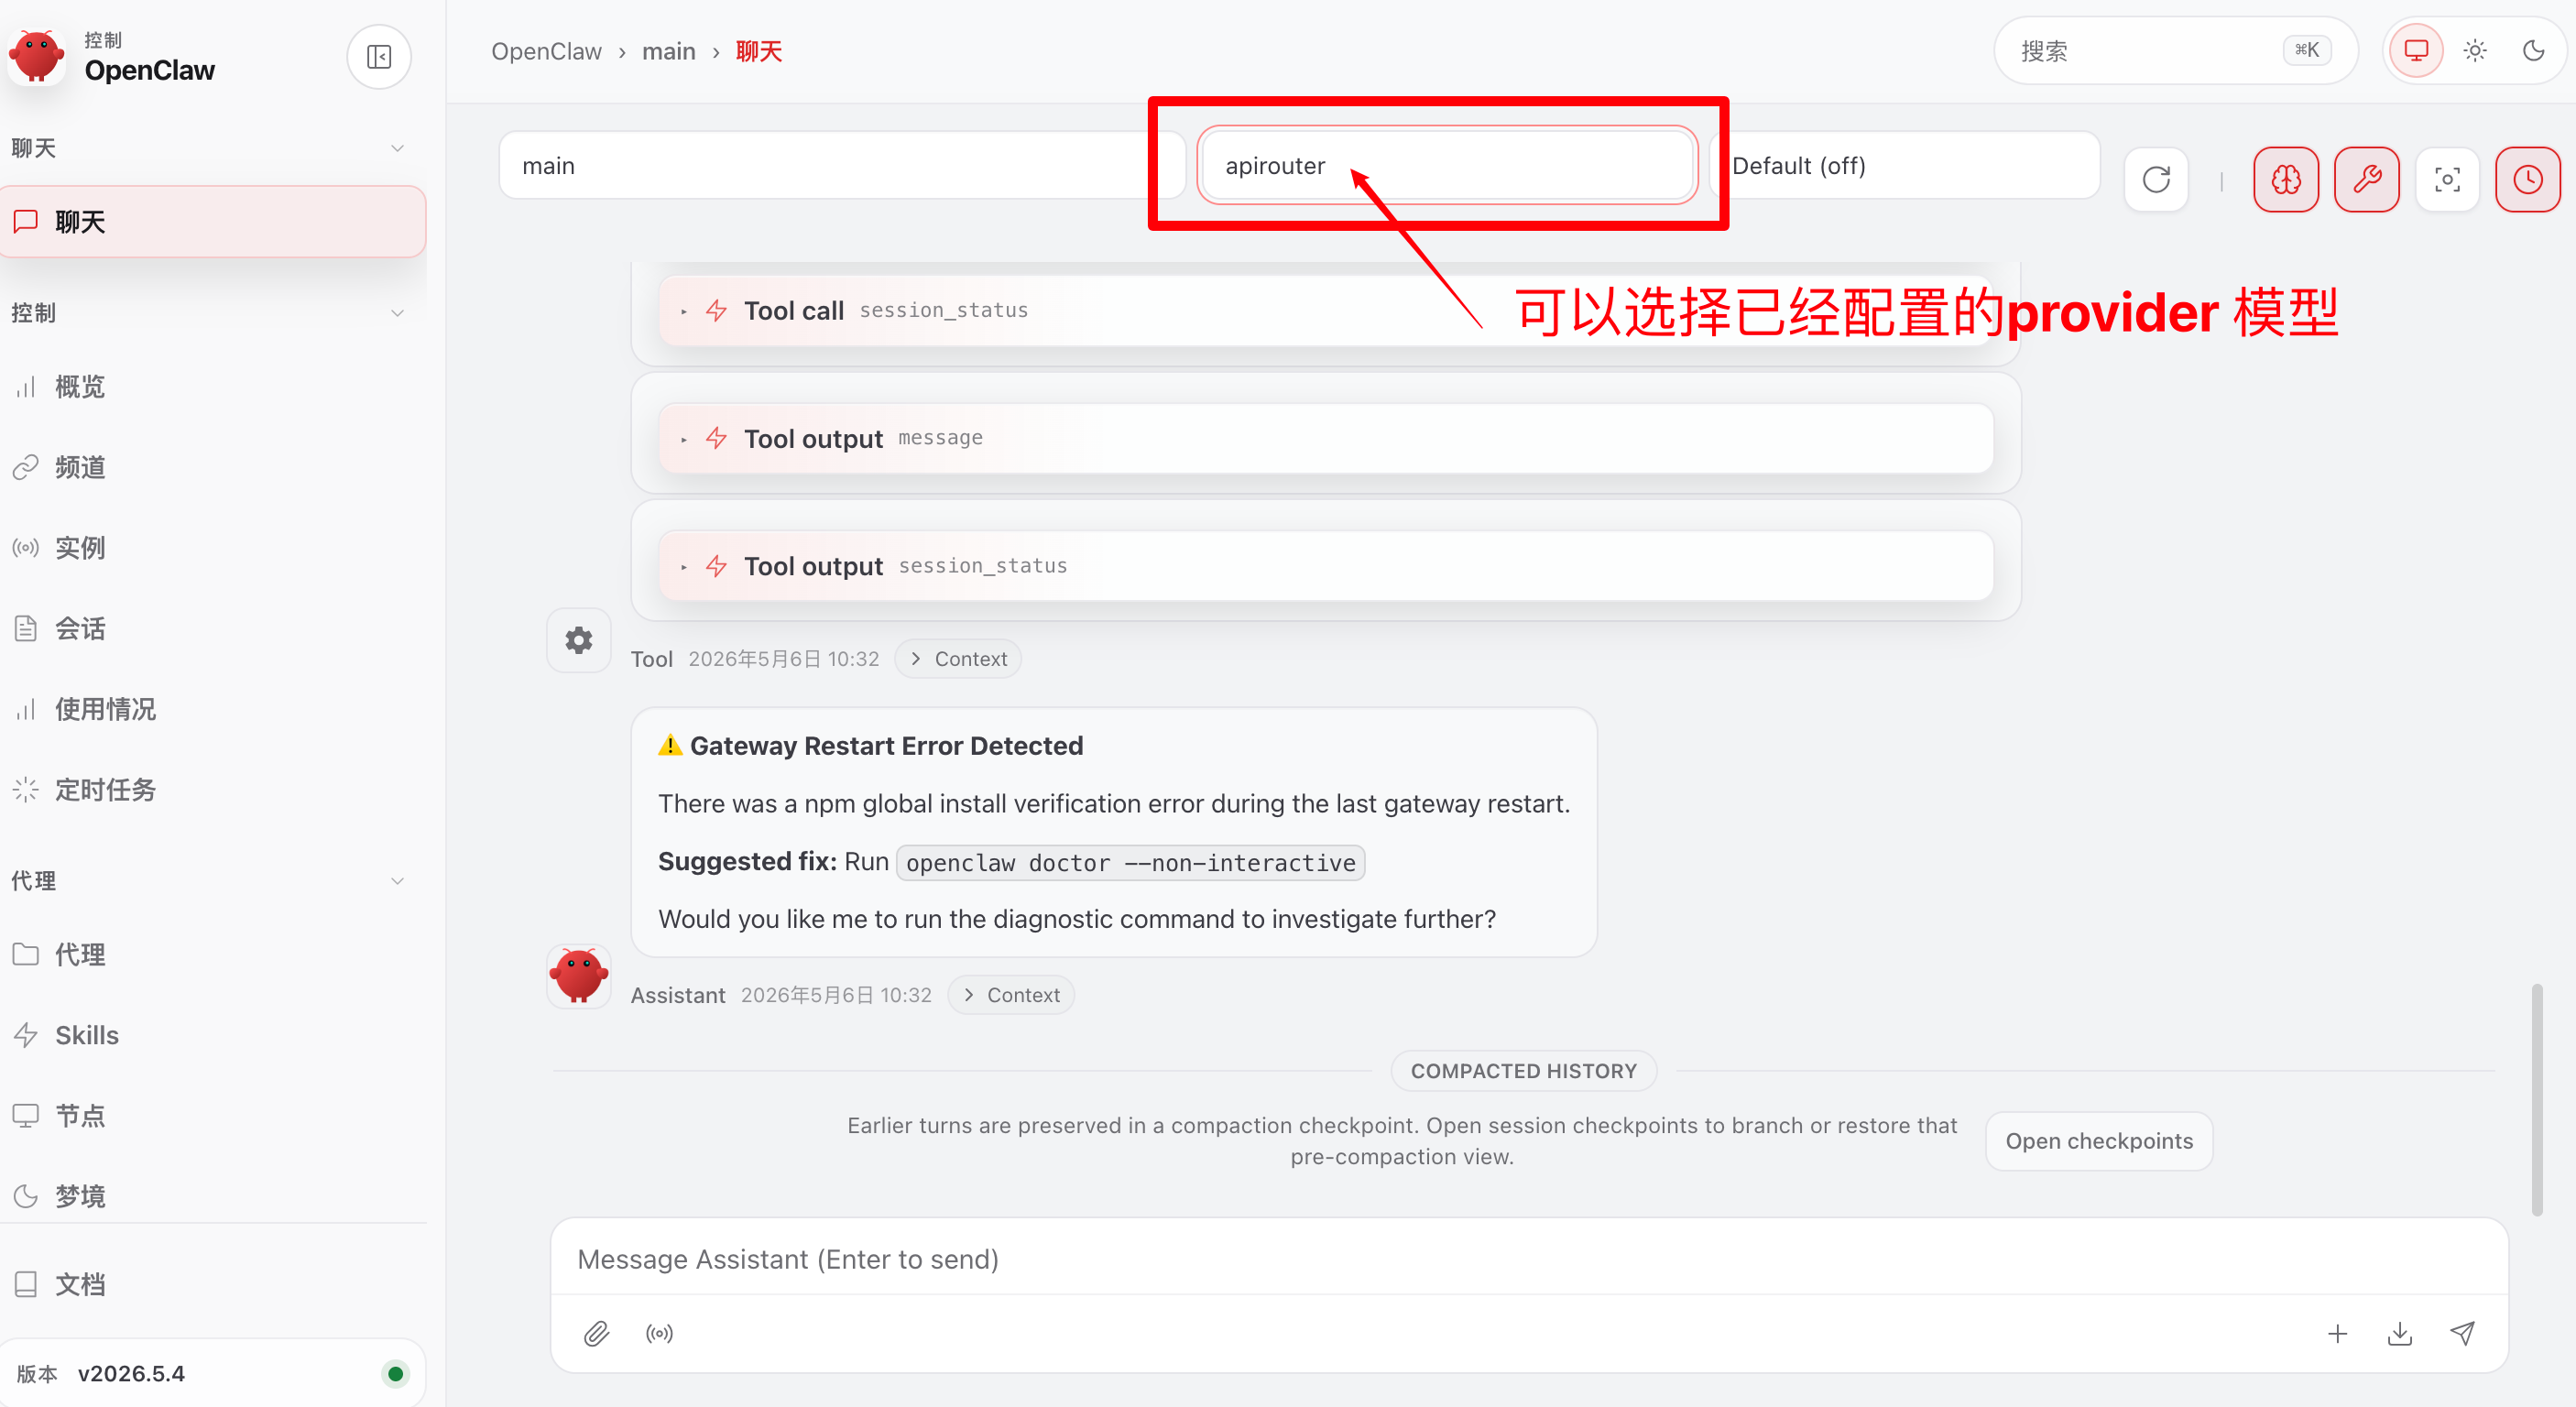Image resolution: width=2576 pixels, height=1407 pixels.
Task: Focus the 搜索 search field
Action: point(2175,50)
